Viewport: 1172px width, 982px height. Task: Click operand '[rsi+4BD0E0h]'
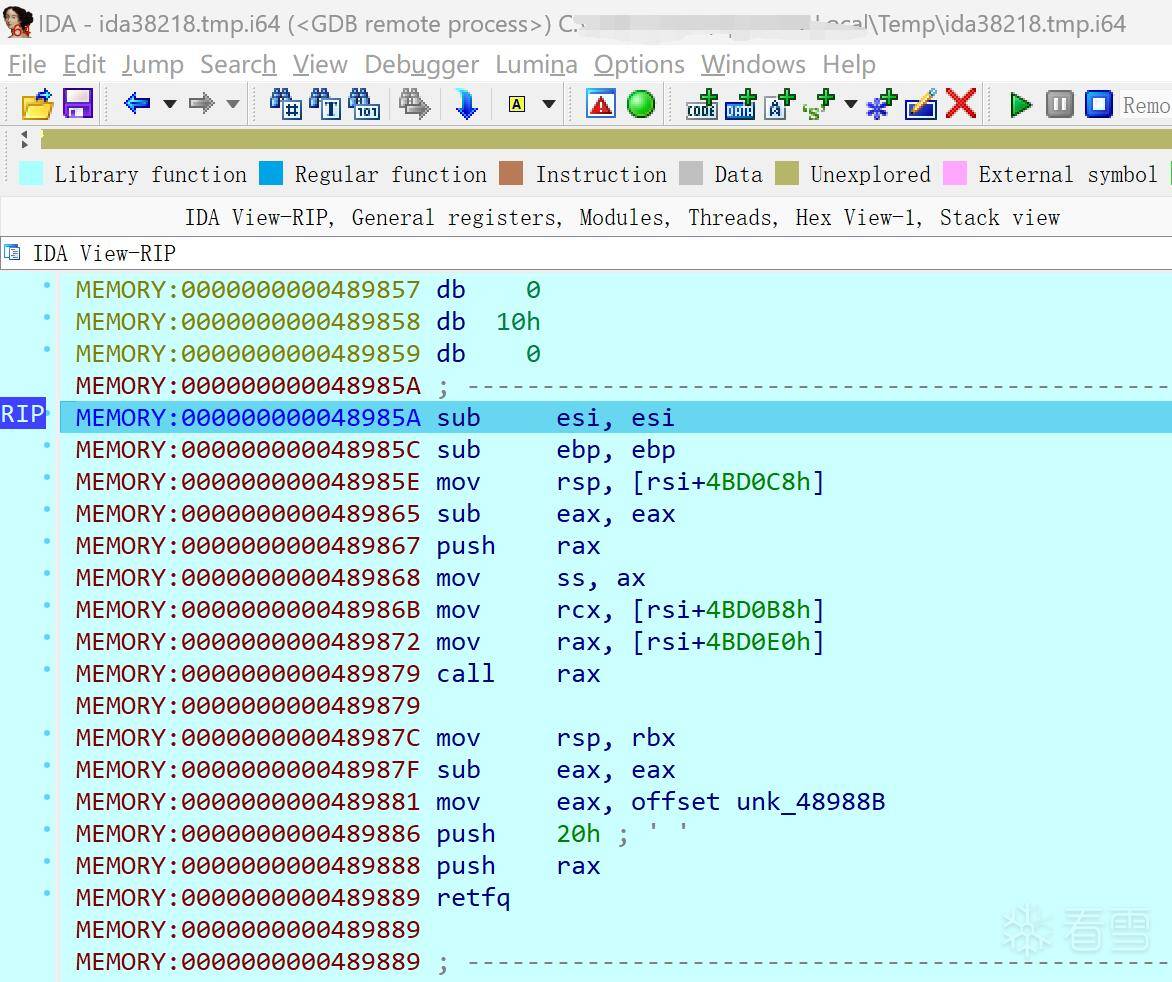(727, 643)
